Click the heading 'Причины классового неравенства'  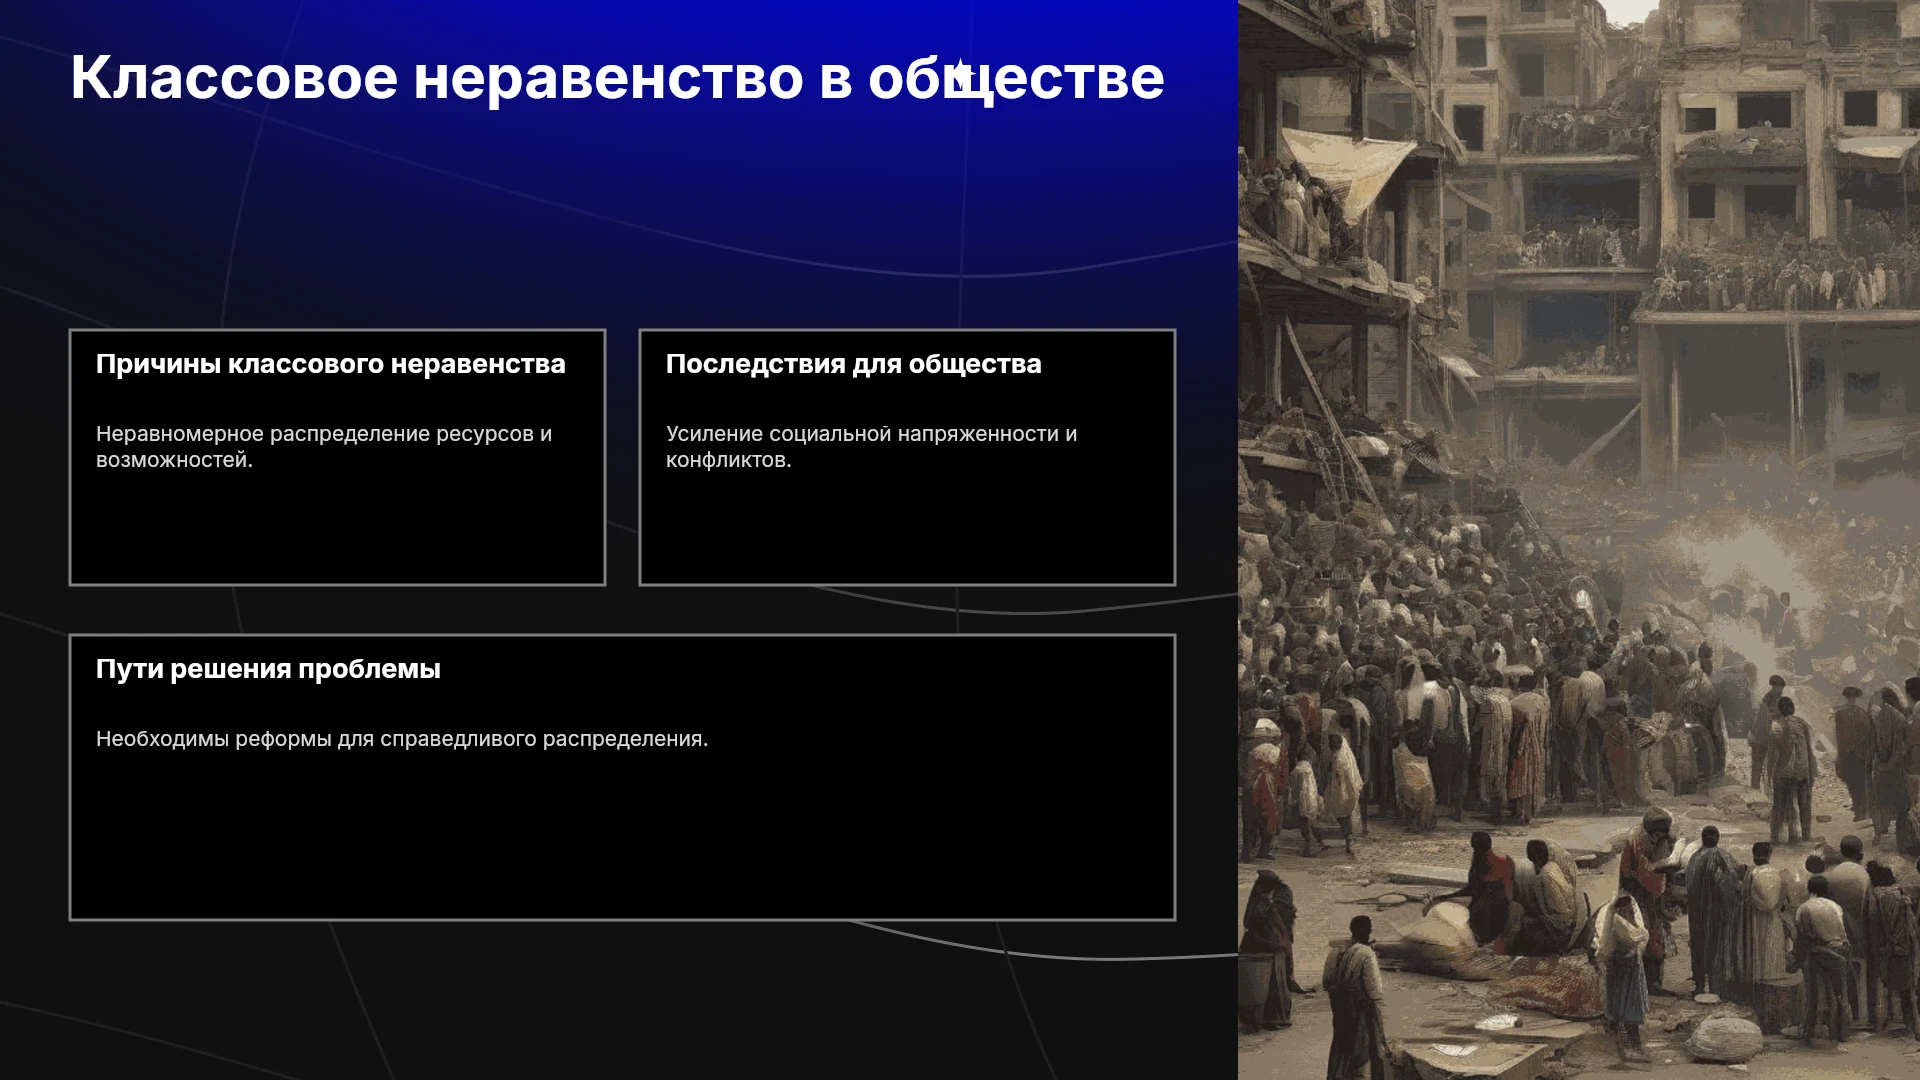[x=331, y=364]
